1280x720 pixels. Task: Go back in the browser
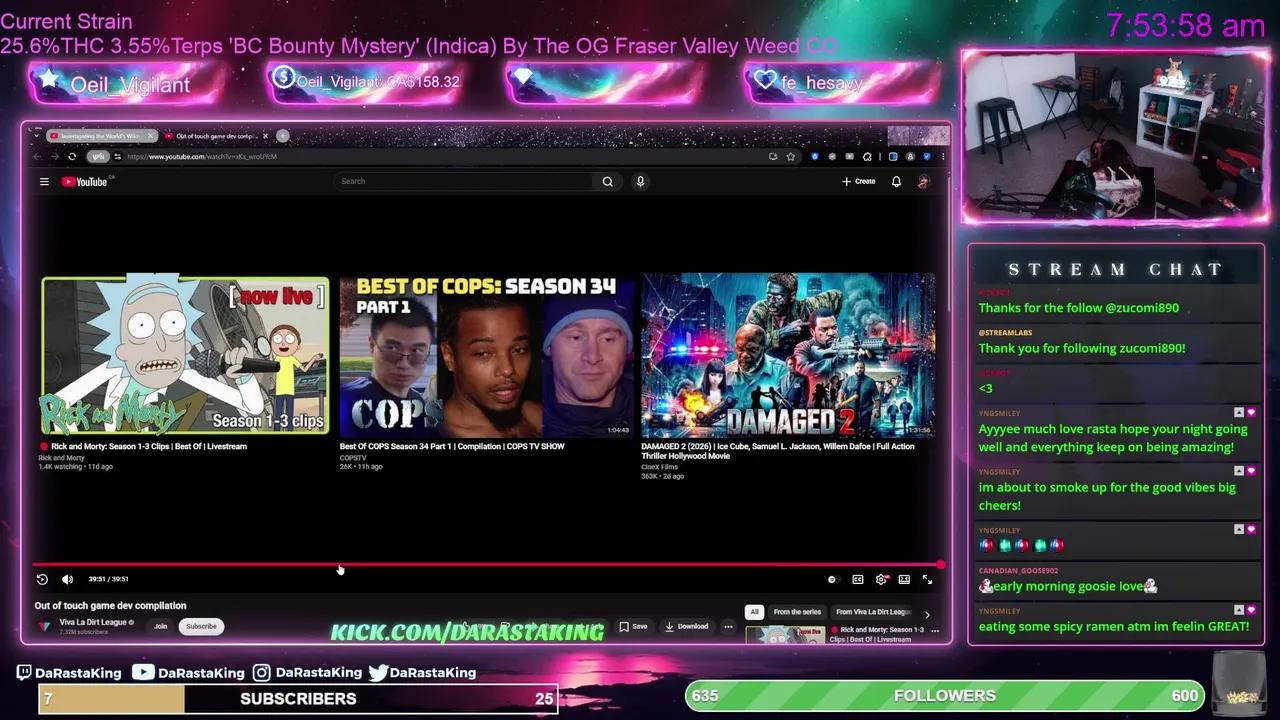[38, 156]
